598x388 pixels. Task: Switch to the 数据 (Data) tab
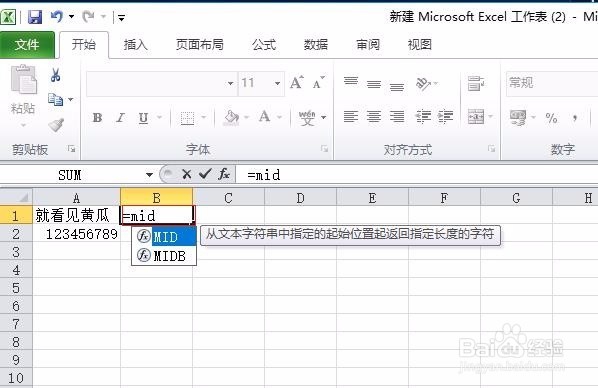coord(315,45)
